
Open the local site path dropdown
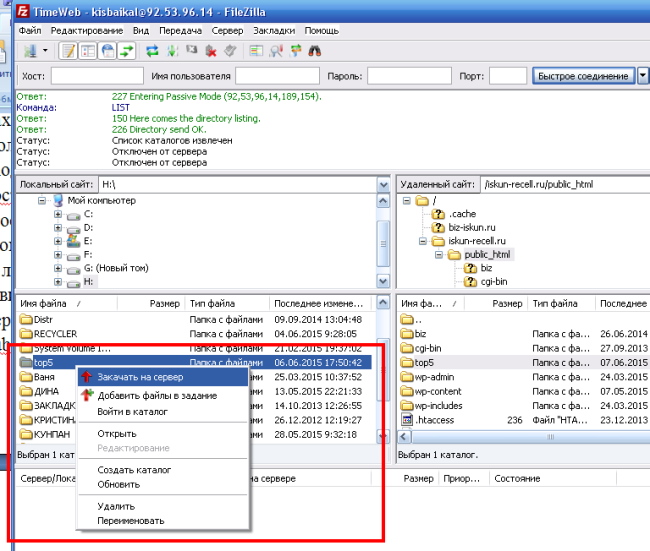tap(382, 185)
